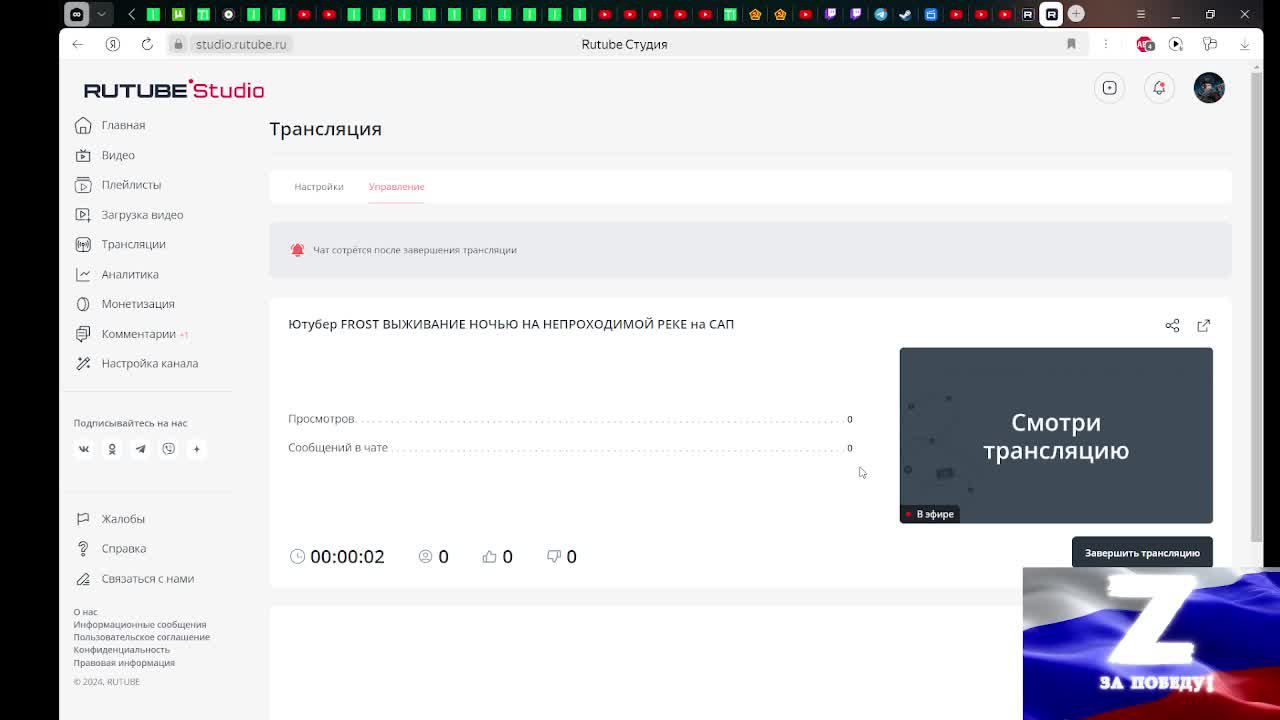
Task: Open the stream in new window icon
Action: 1204,325
